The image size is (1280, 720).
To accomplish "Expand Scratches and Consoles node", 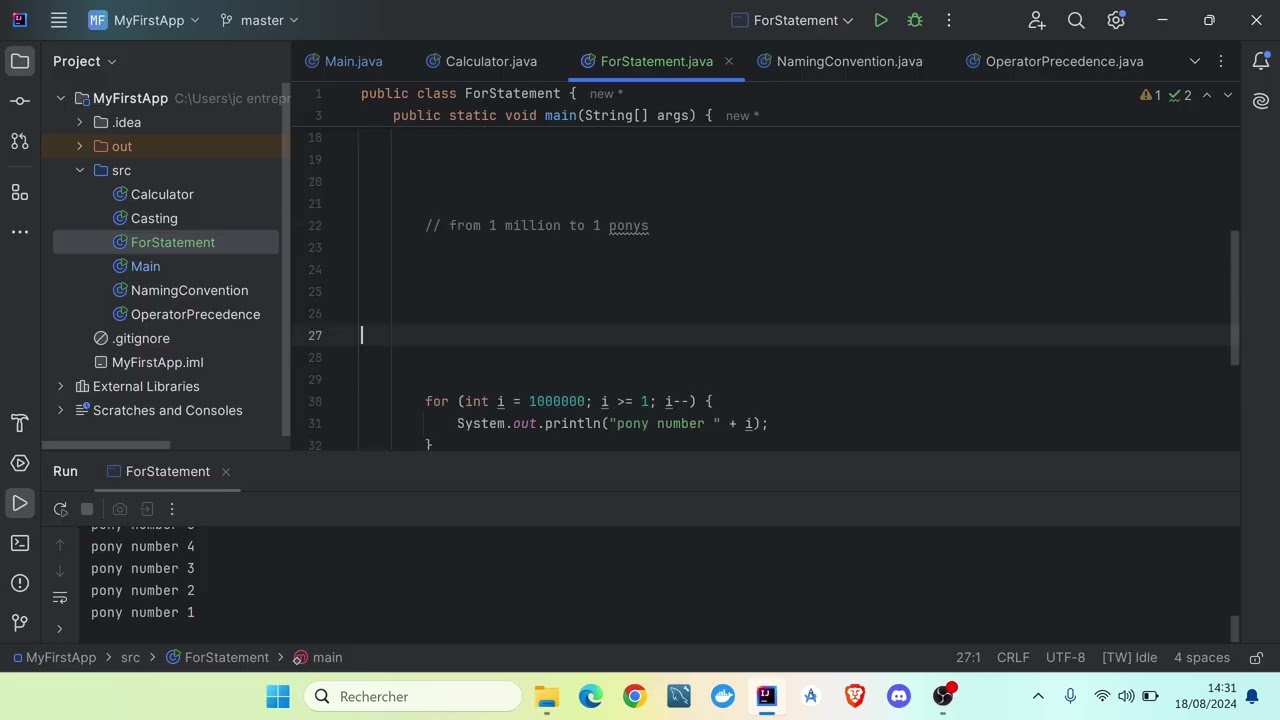I will pos(61,410).
